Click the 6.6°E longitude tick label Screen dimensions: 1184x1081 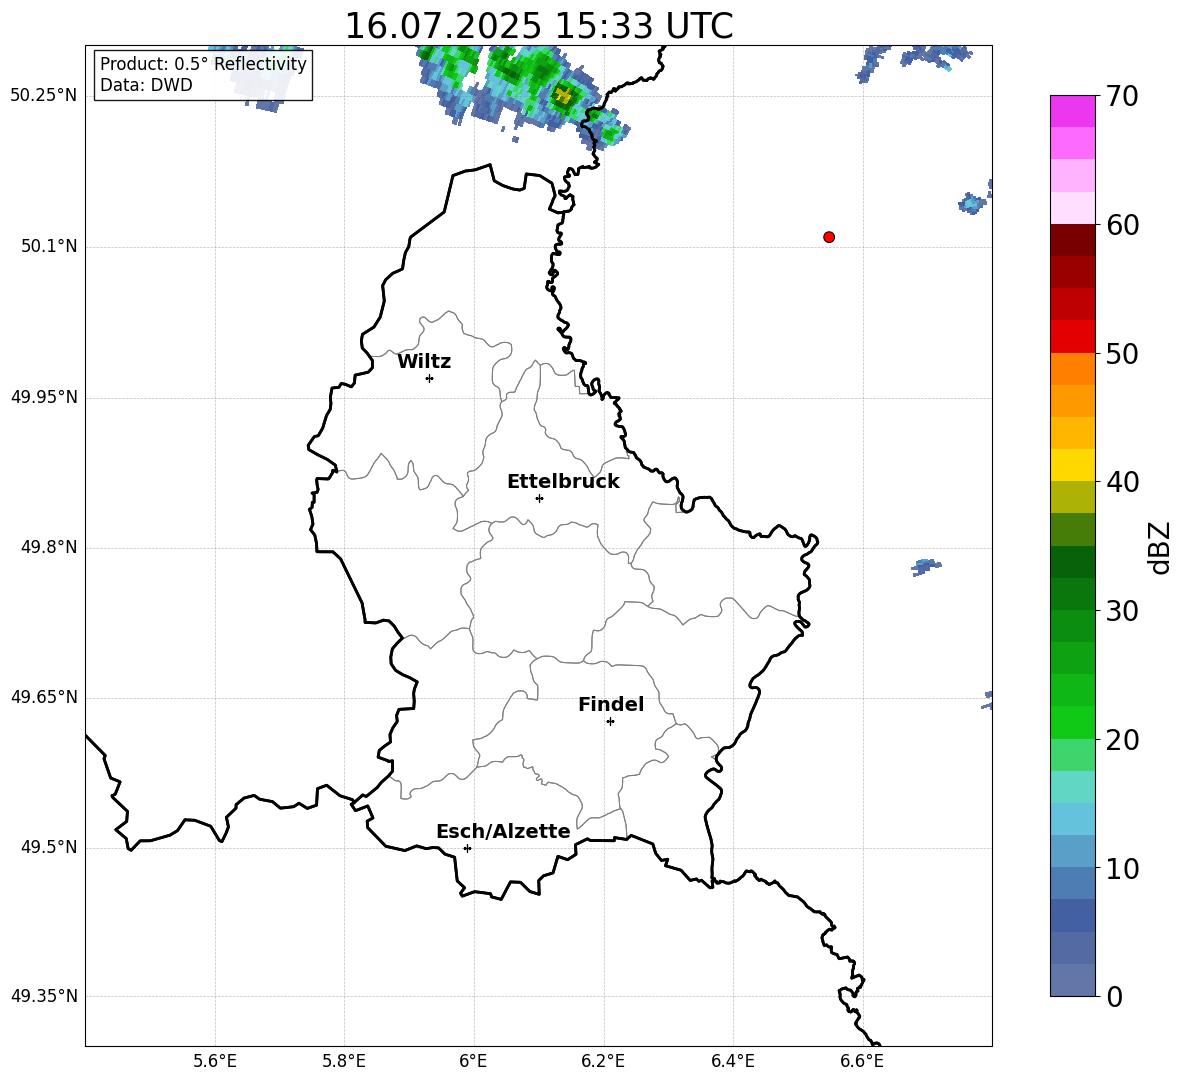pyautogui.click(x=862, y=1061)
